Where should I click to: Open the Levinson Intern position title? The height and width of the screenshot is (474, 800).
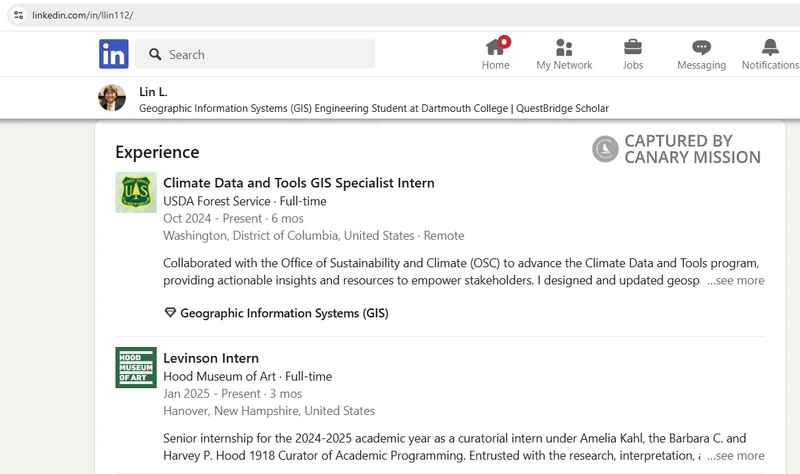211,358
